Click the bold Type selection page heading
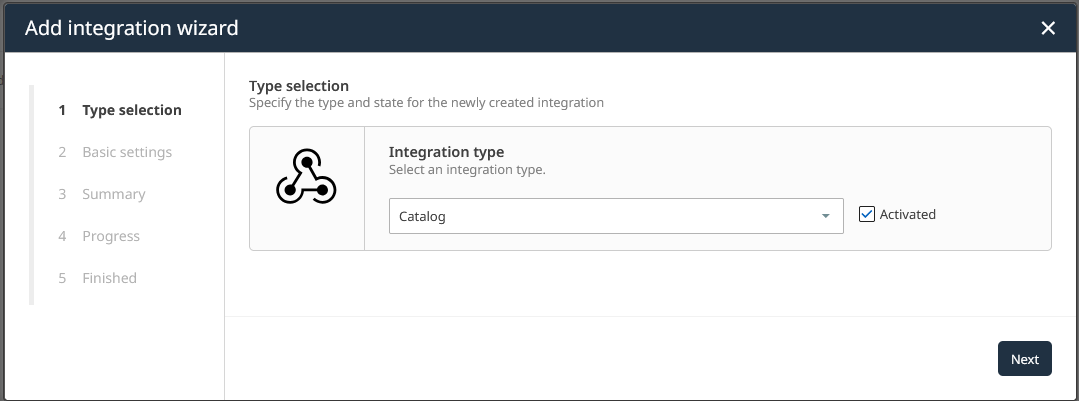Image resolution: width=1079 pixels, height=401 pixels. click(x=299, y=86)
